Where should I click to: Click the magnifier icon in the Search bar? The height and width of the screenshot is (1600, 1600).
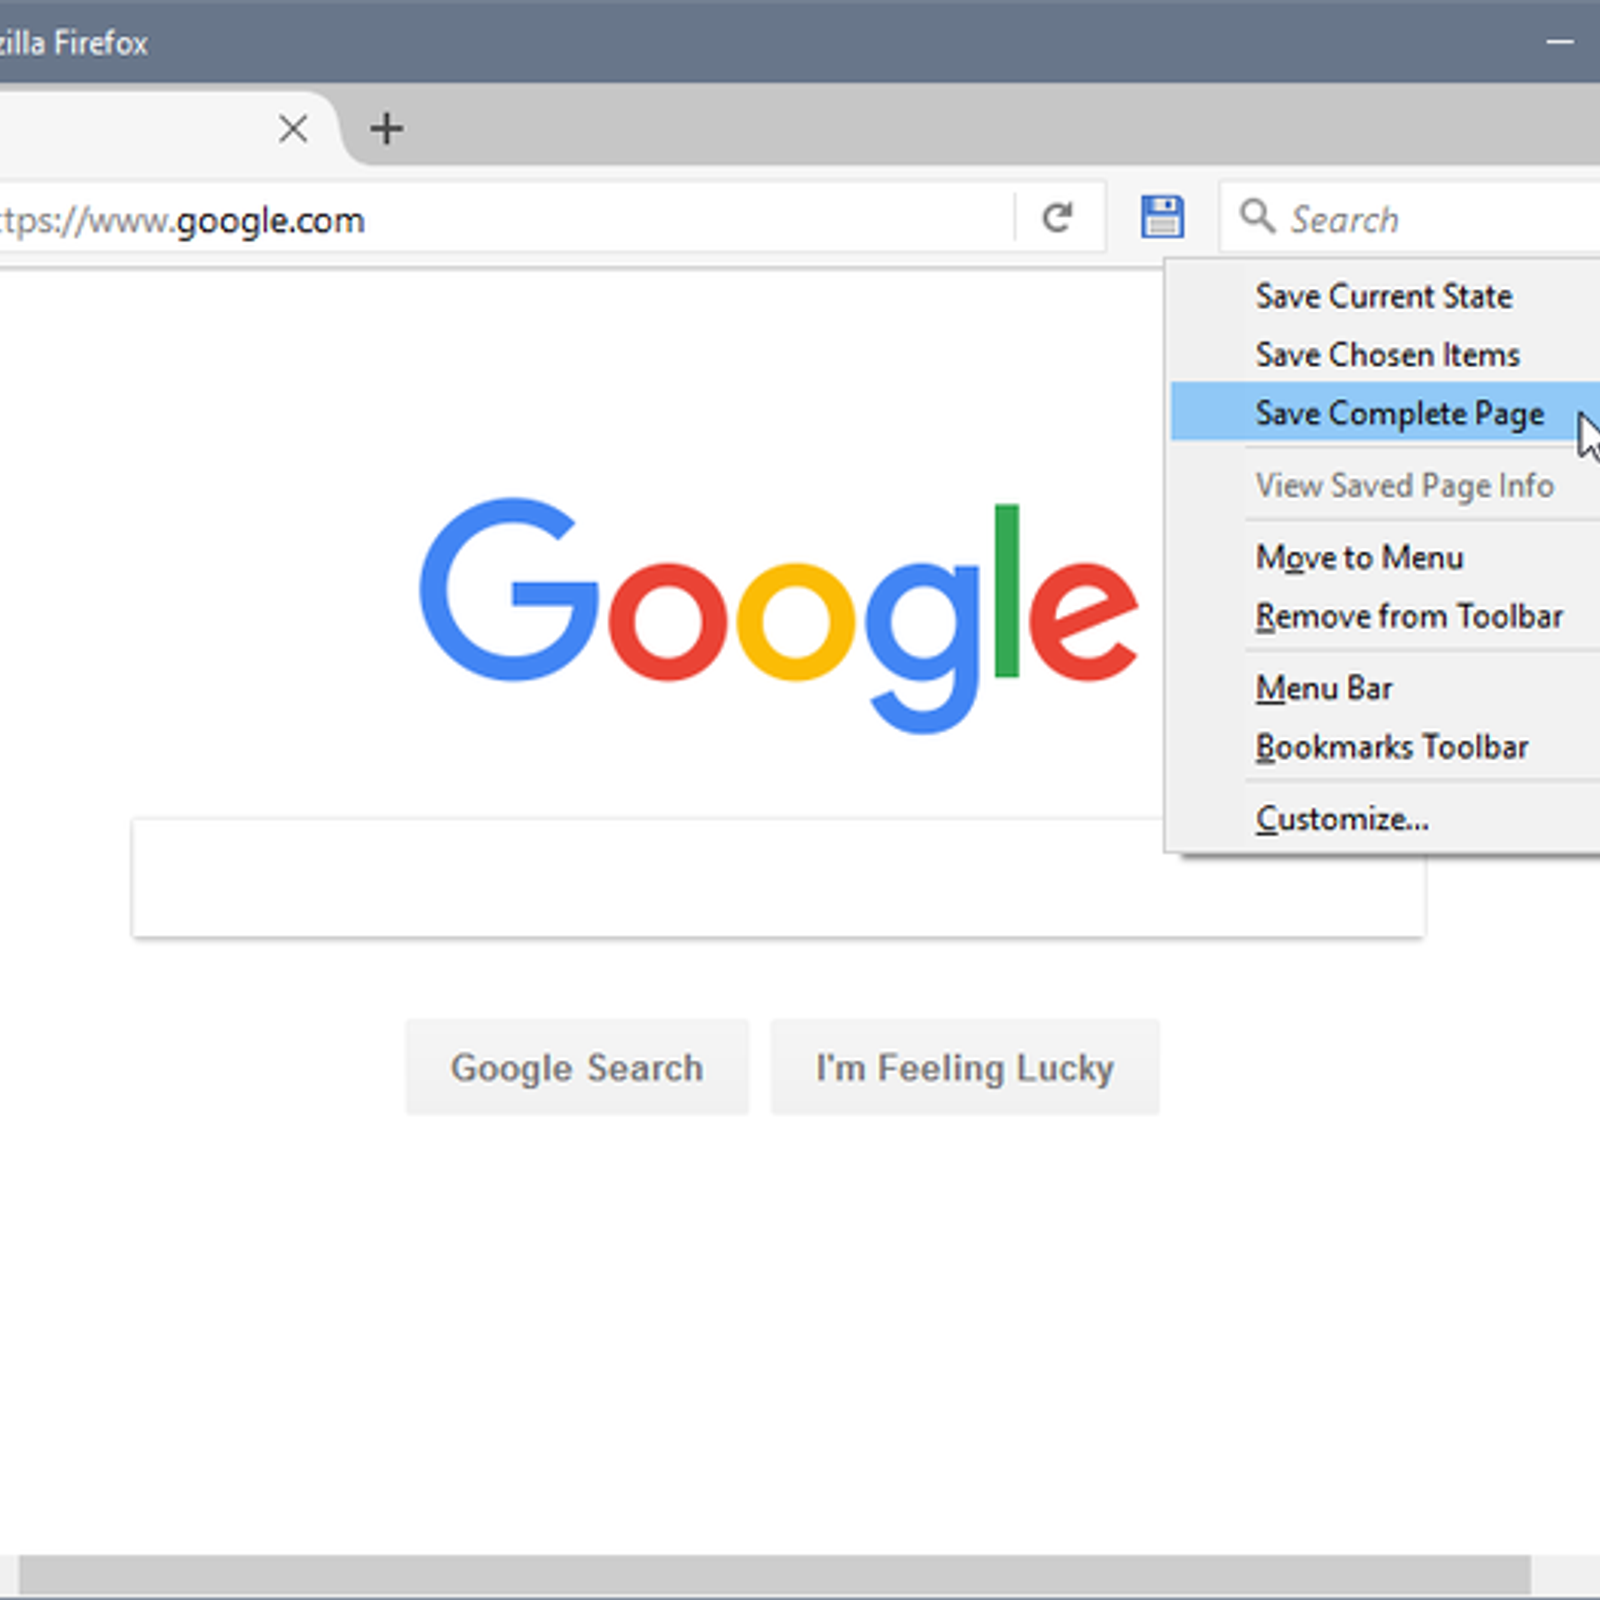1256,216
